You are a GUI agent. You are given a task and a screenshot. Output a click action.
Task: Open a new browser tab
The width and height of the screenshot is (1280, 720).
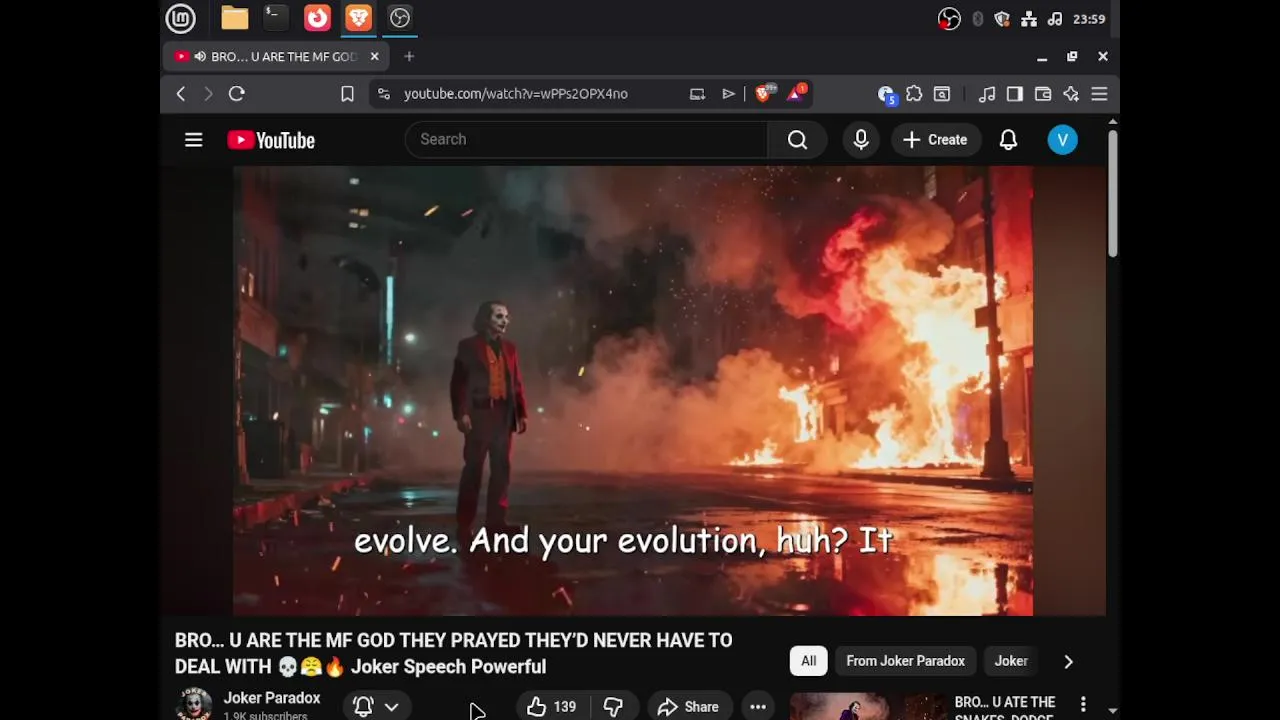pos(409,57)
